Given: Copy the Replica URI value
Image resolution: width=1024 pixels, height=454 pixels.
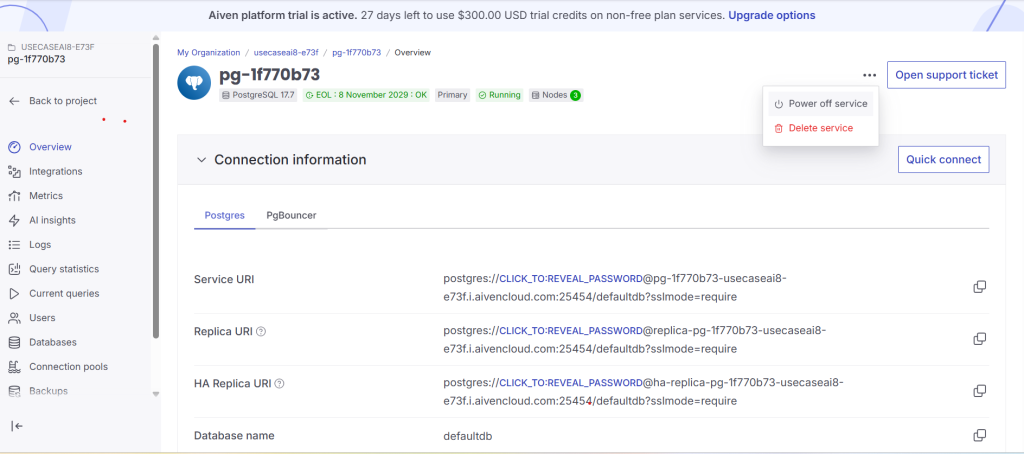Looking at the screenshot, I should 980,339.
